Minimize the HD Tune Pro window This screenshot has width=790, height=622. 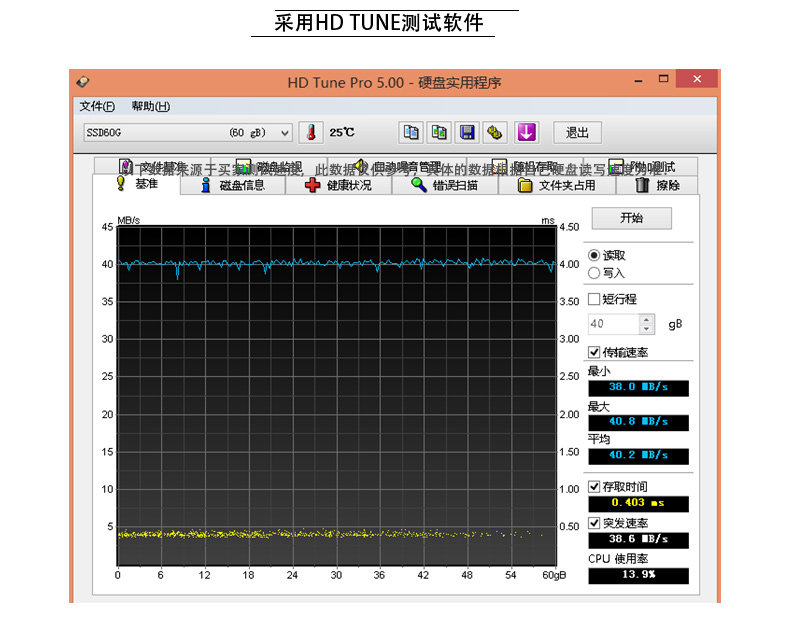[x=639, y=80]
